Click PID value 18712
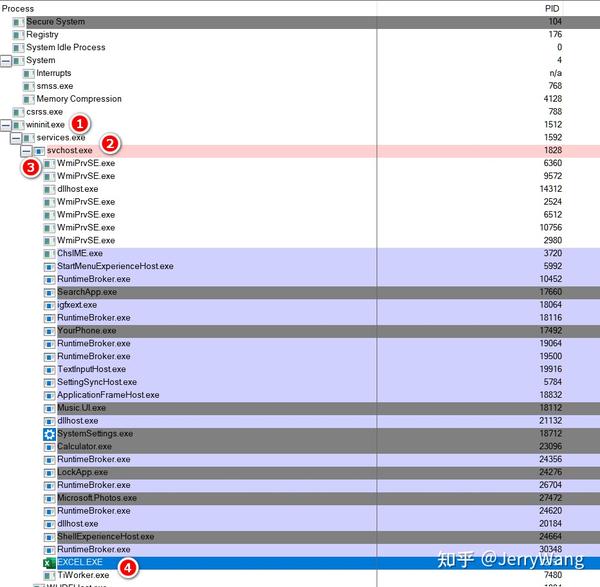Screen dimensions: 600x587 click(x=551, y=433)
